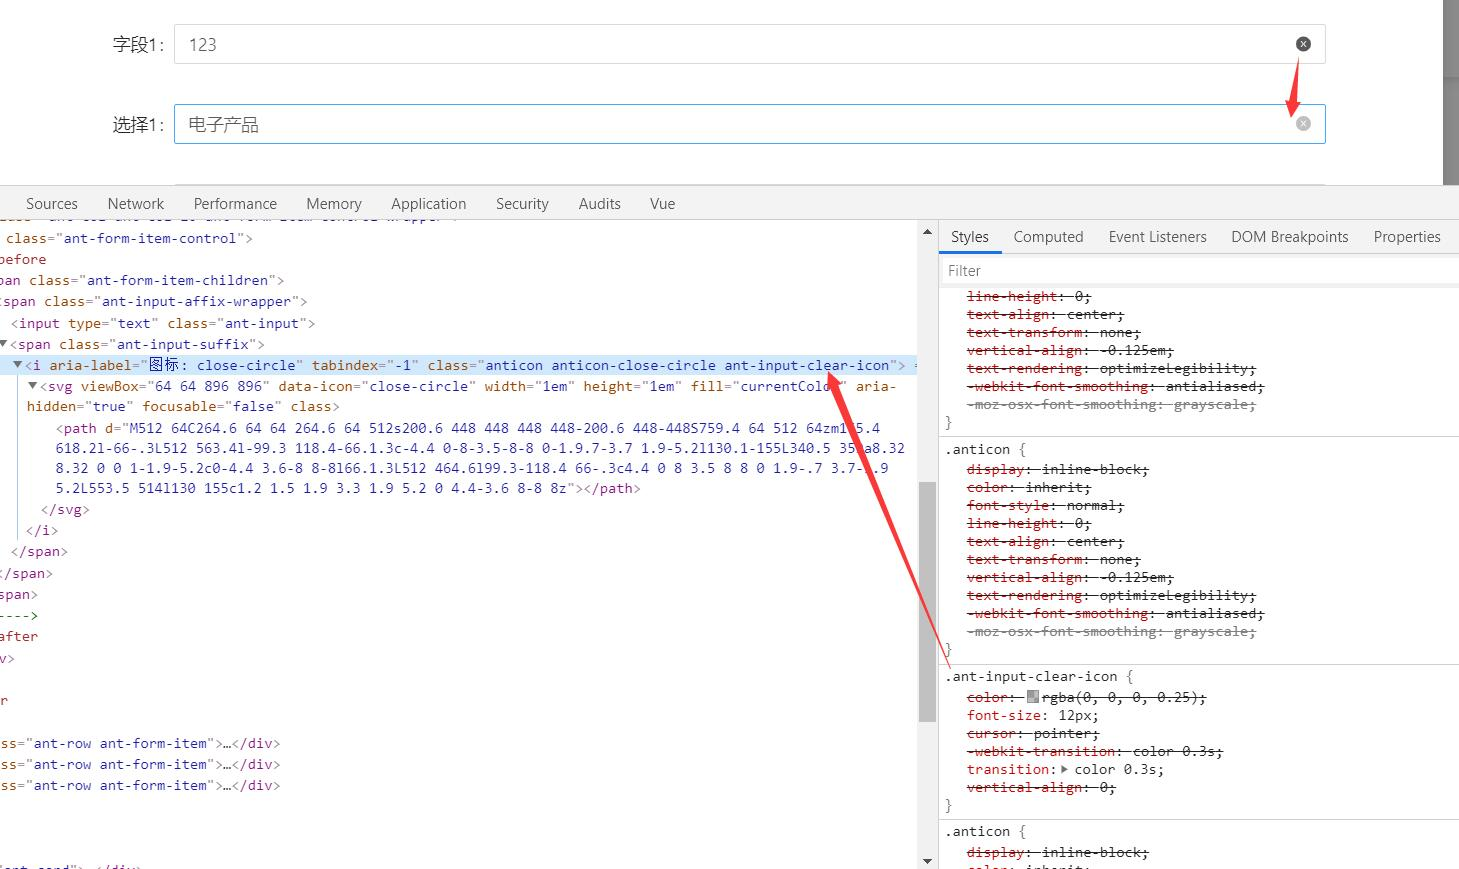The image size is (1459, 869).
Task: Select the Sources panel
Action: 51,203
